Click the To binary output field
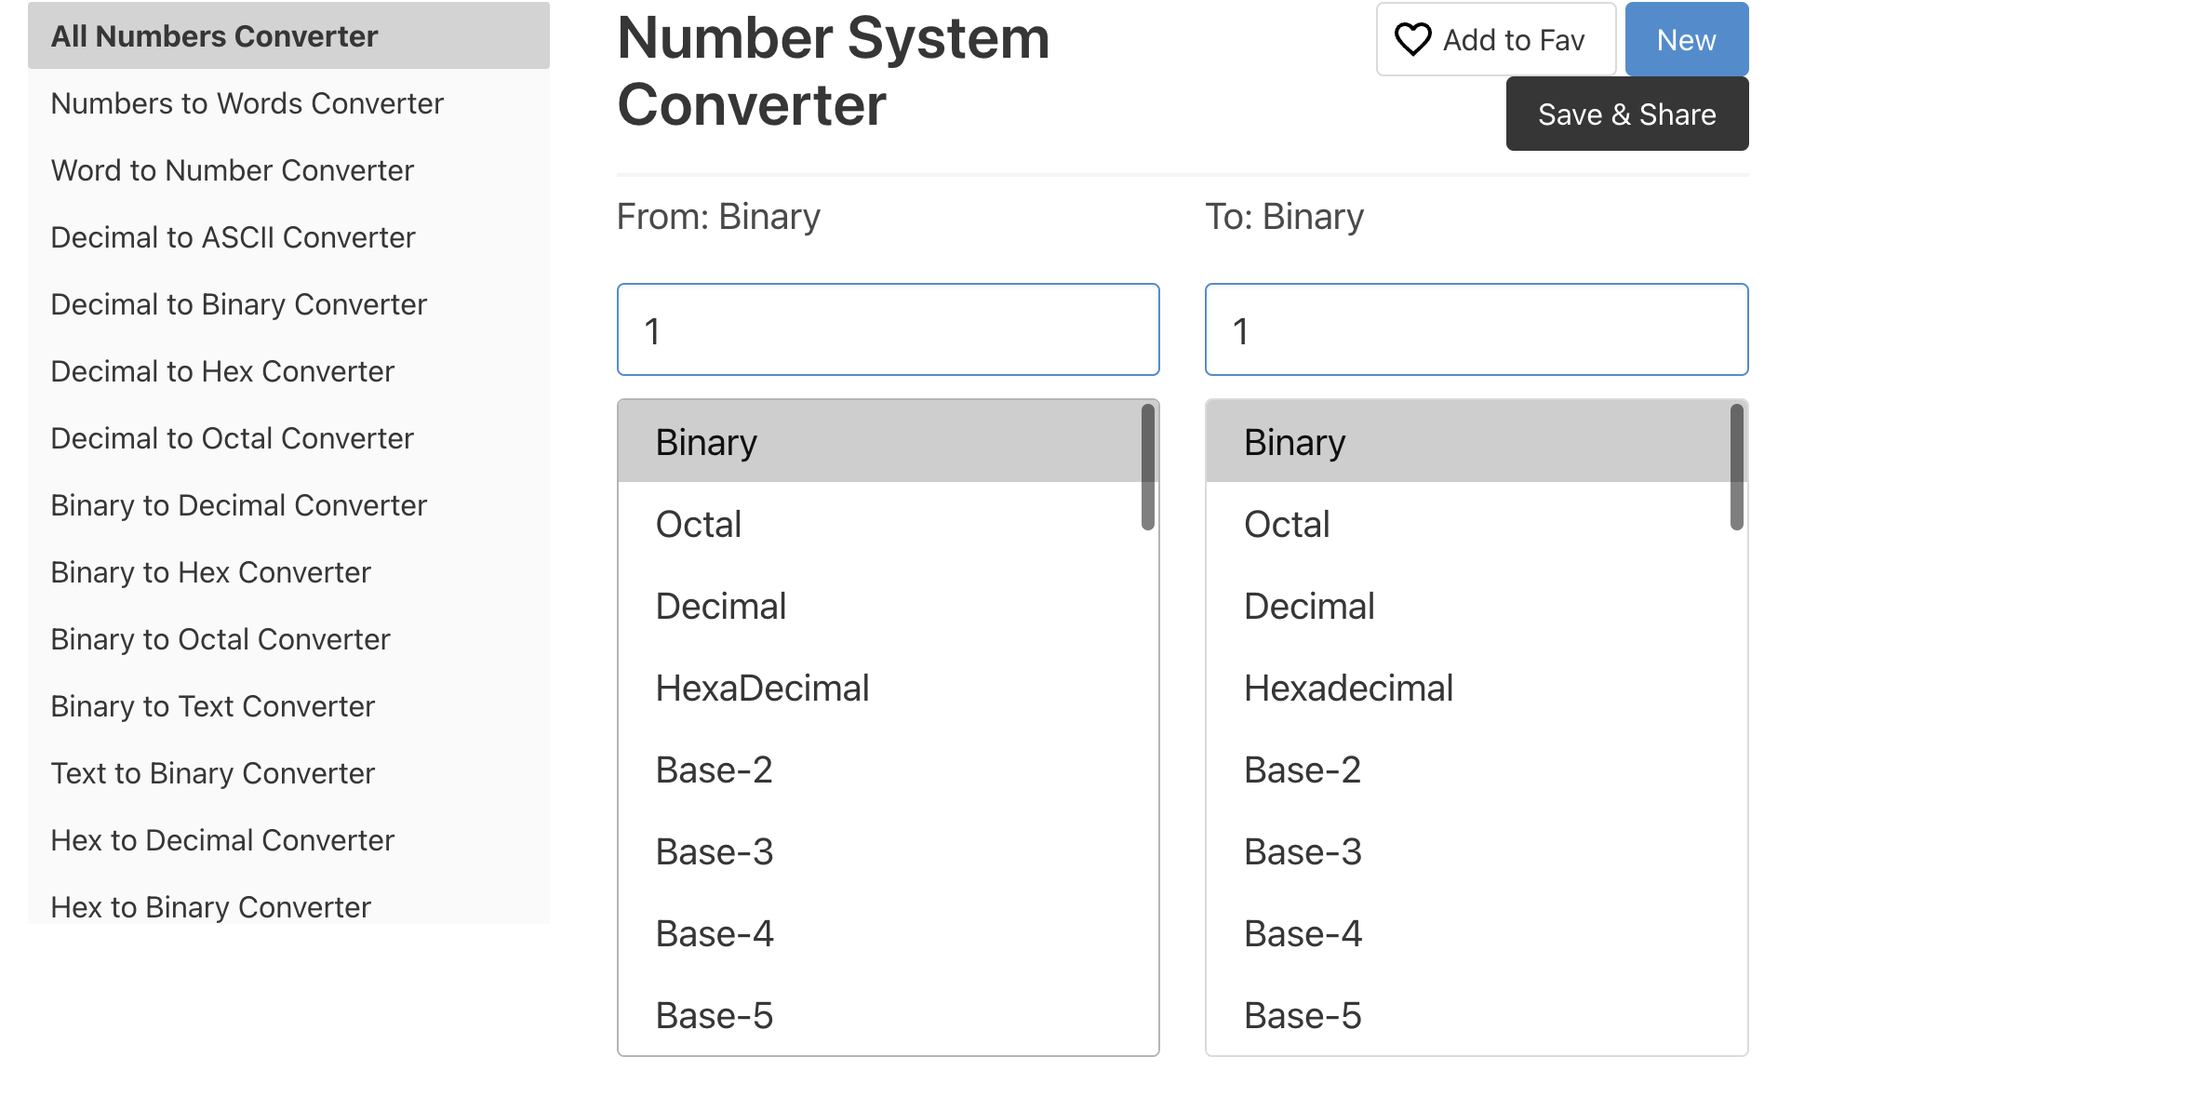This screenshot has width=2192, height=1098. [x=1476, y=330]
